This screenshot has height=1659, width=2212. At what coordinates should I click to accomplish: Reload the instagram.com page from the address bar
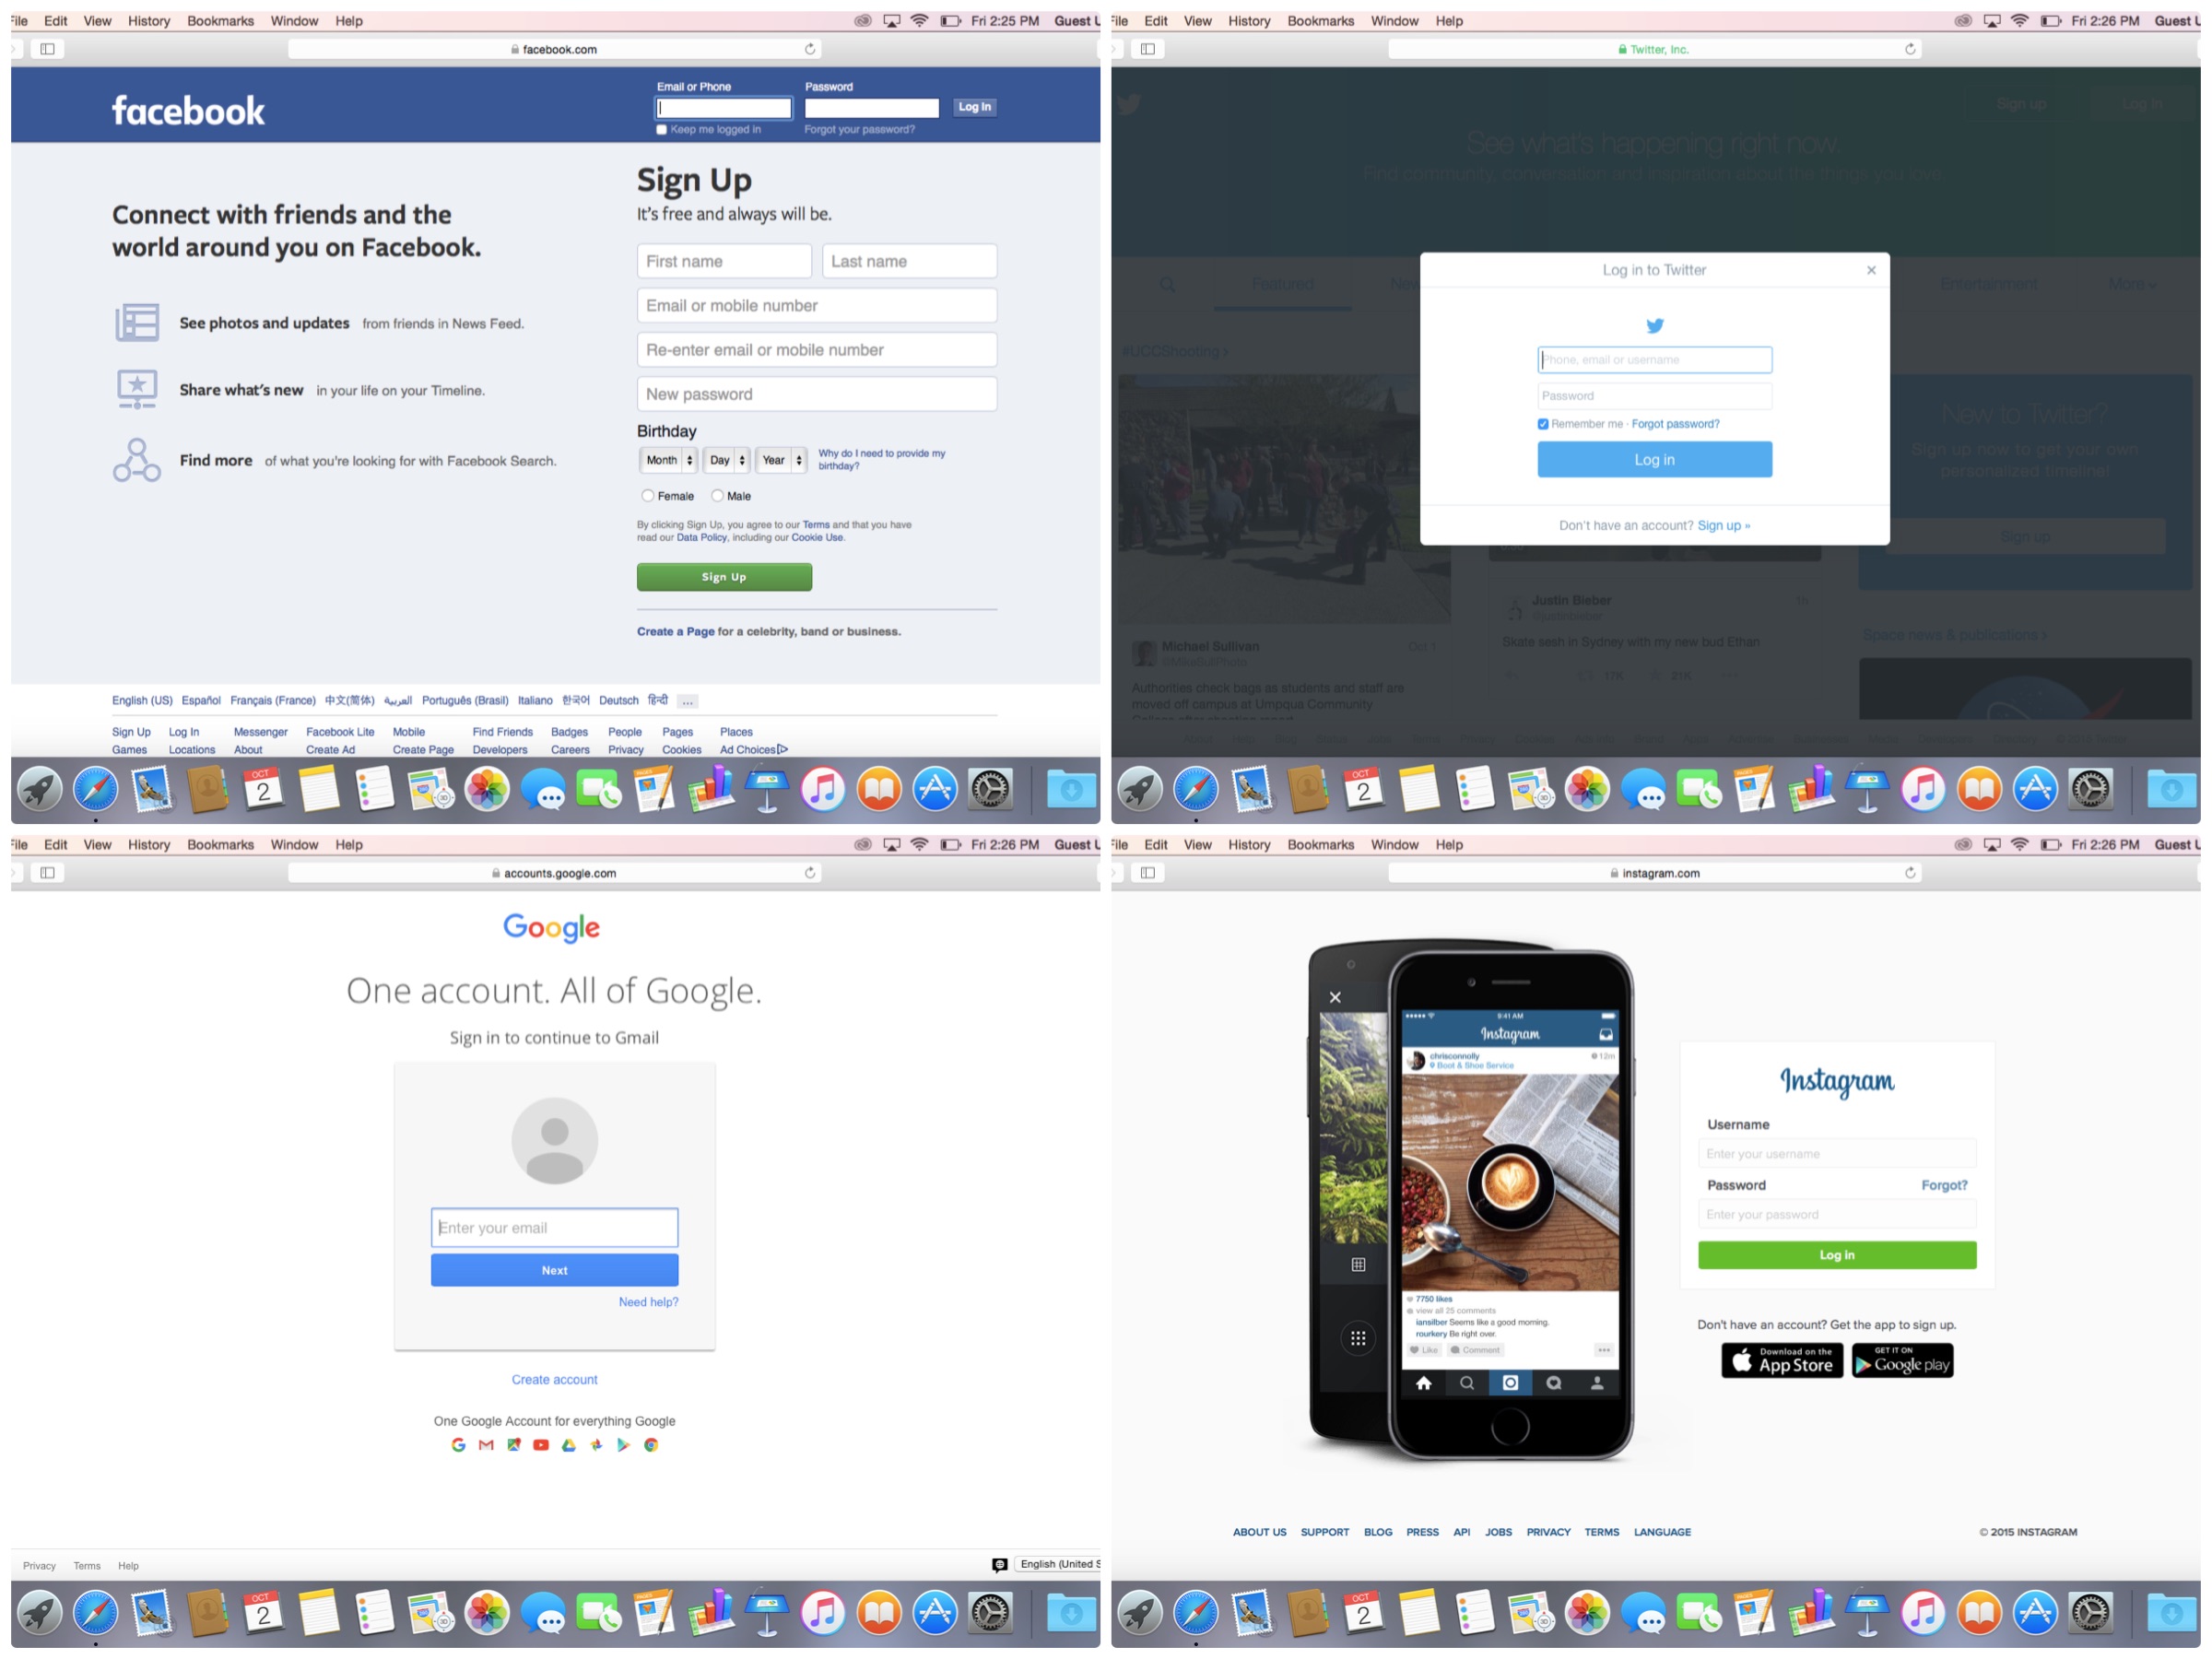coord(1910,873)
